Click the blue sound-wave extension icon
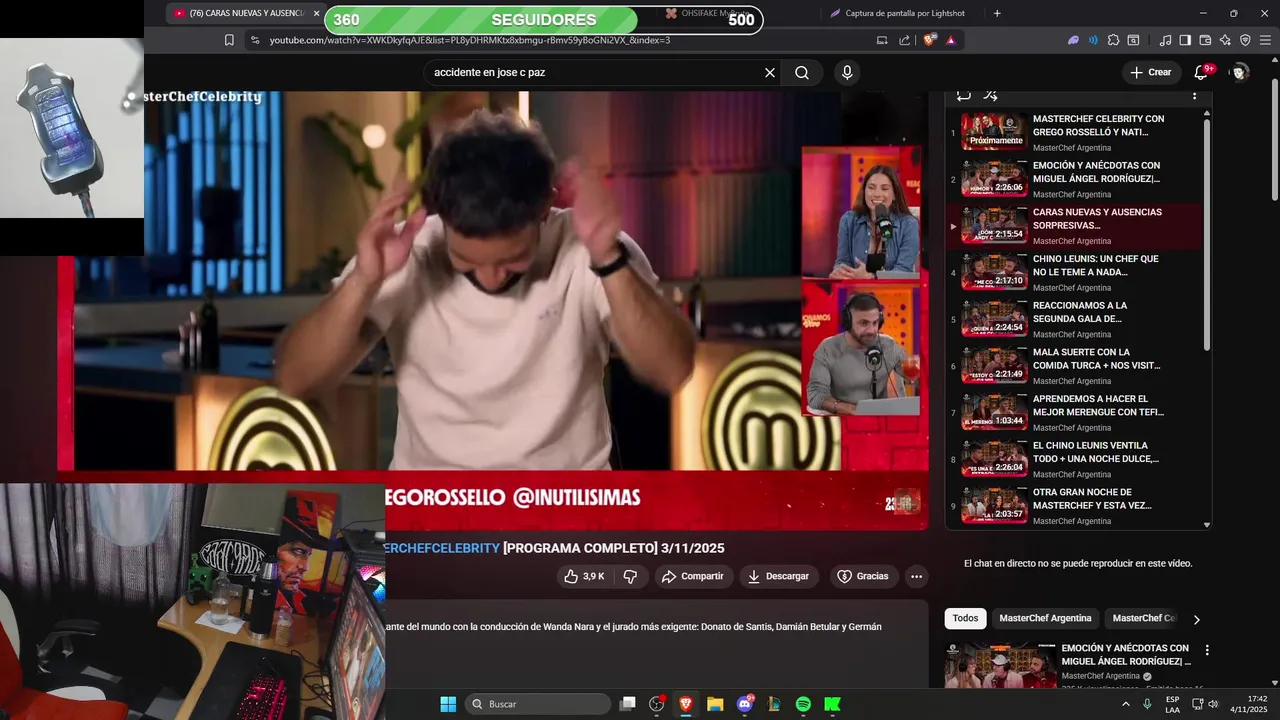 pyautogui.click(x=1093, y=40)
